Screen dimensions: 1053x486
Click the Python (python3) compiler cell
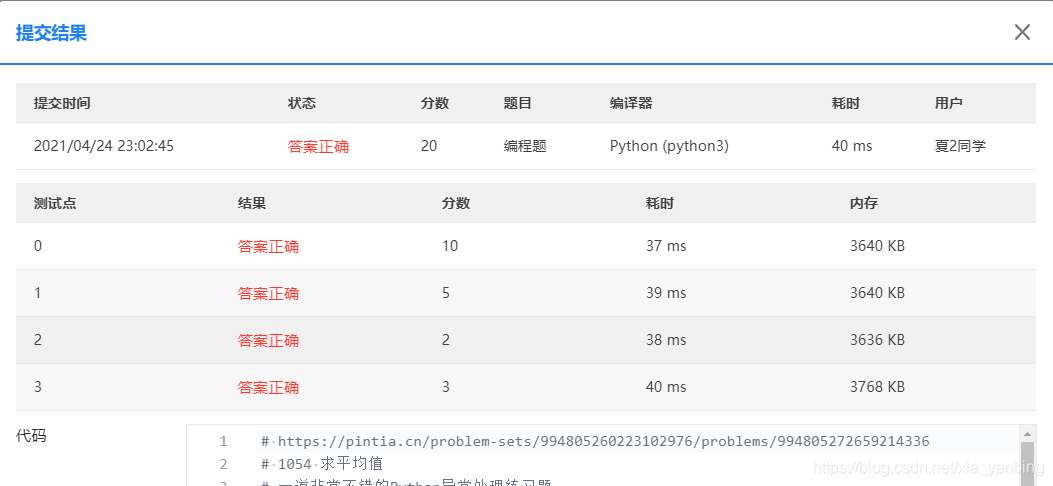(669, 146)
